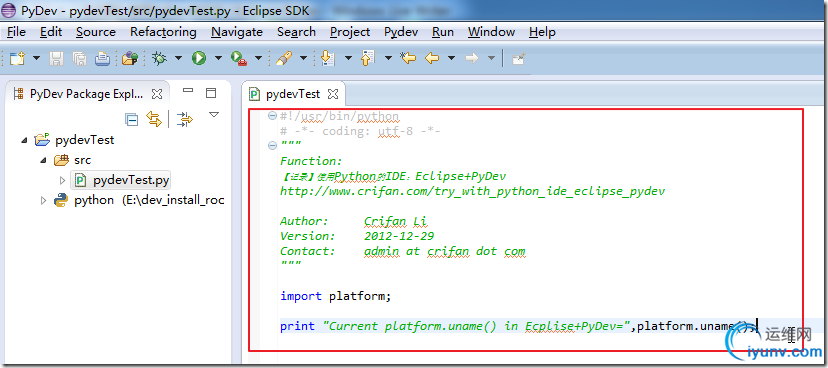Screen dimensions: 828x368
Task: Open the Run configurations dropdown arrow
Action: pos(218,59)
